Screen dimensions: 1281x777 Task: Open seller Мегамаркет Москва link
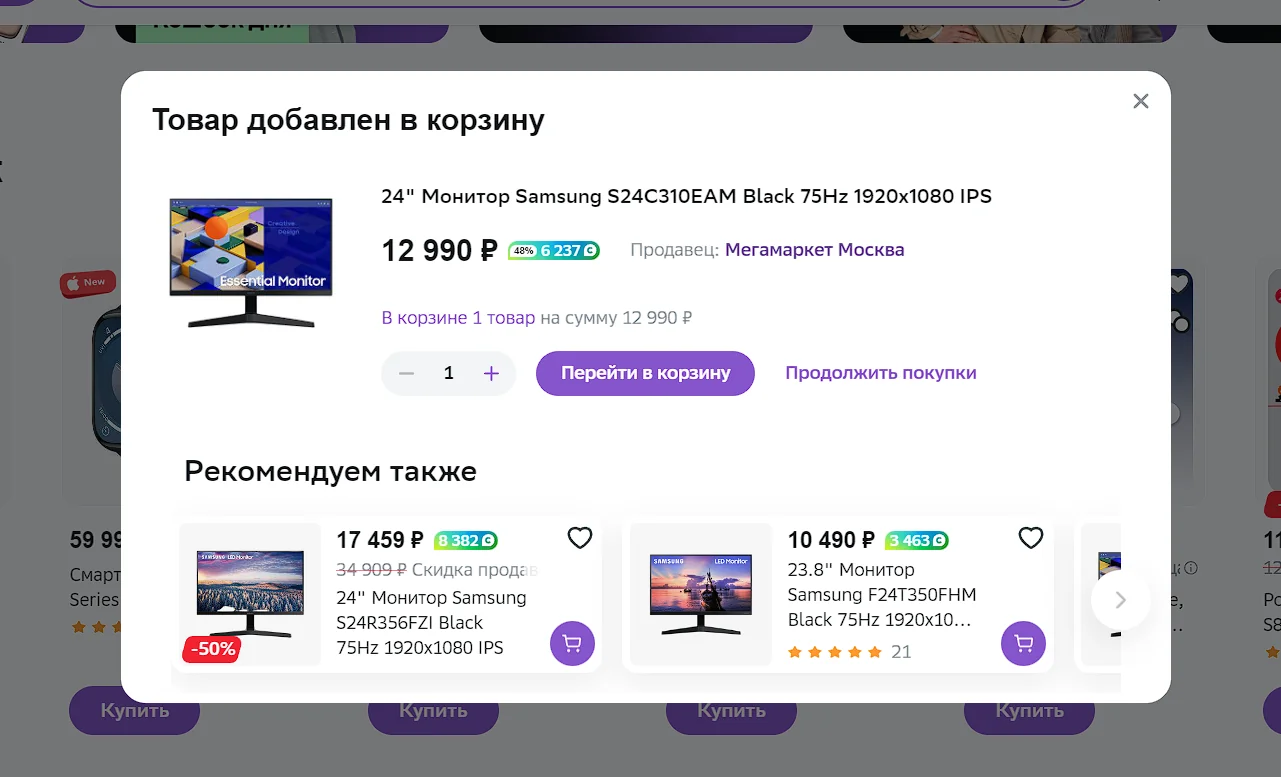click(814, 250)
